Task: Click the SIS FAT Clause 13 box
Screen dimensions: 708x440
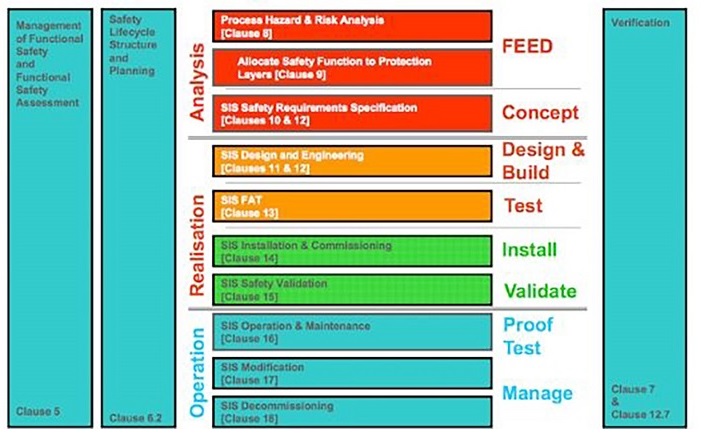Action: coord(352,206)
